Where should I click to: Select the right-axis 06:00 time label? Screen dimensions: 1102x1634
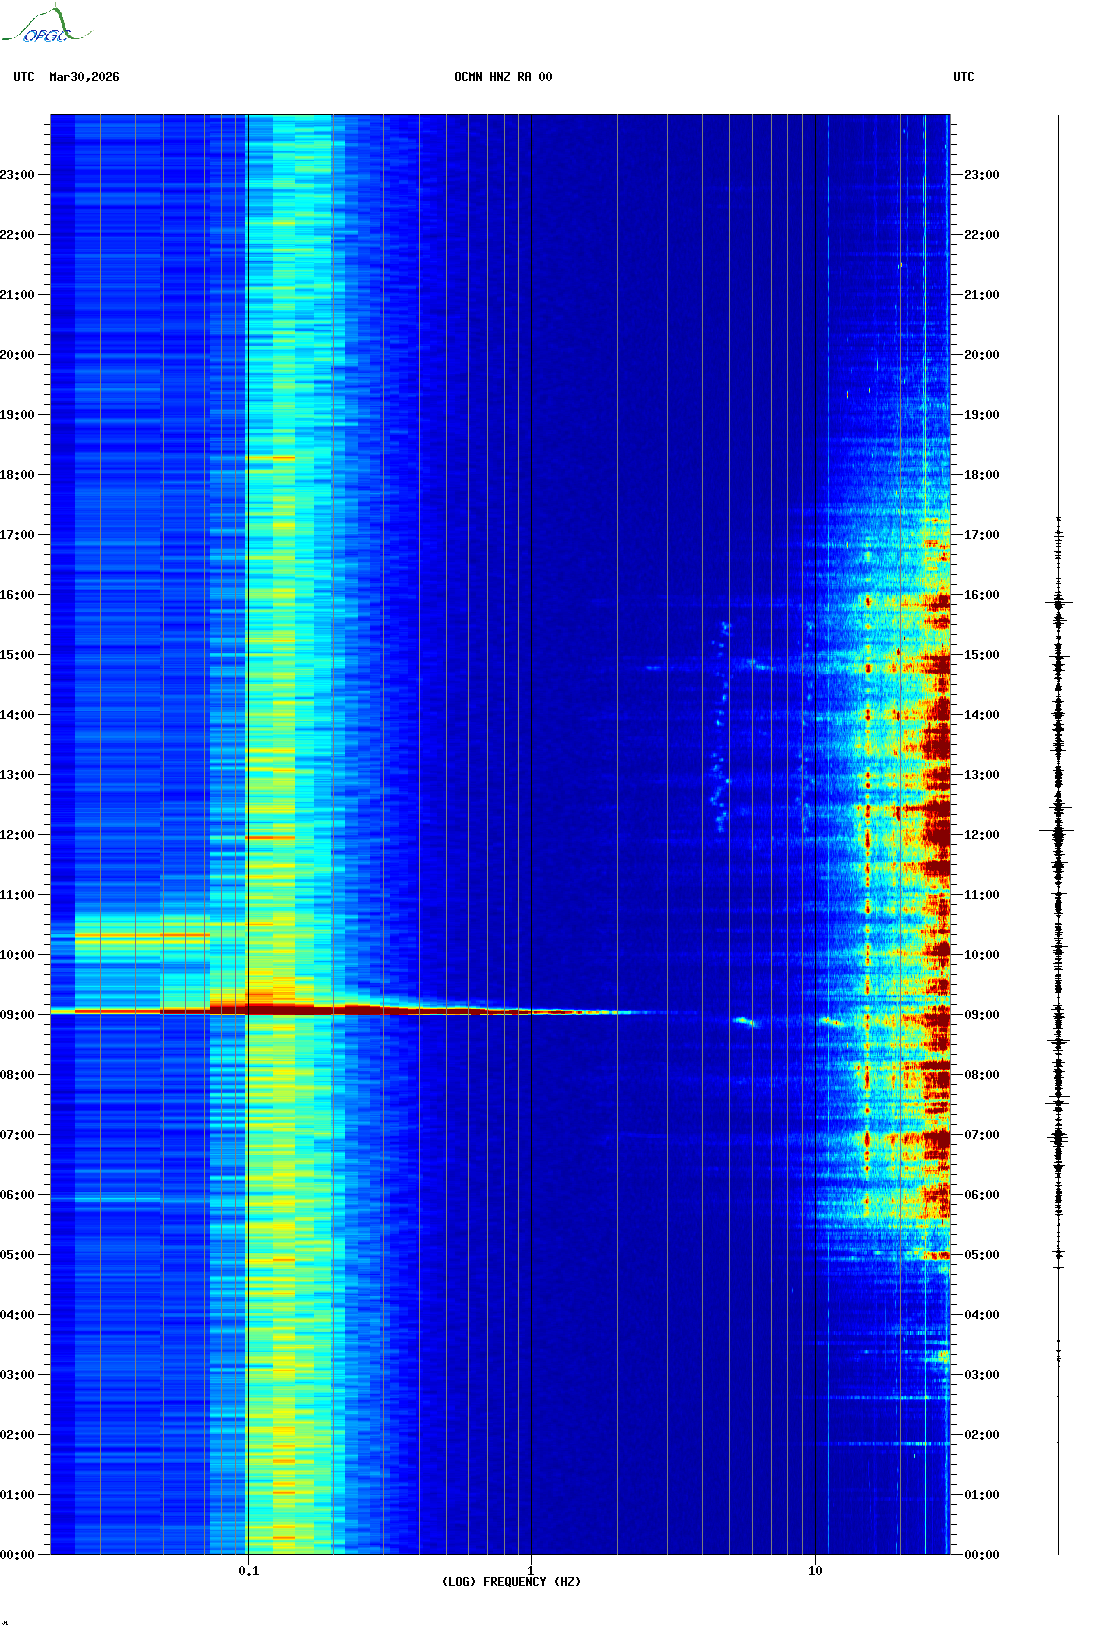click(981, 1195)
